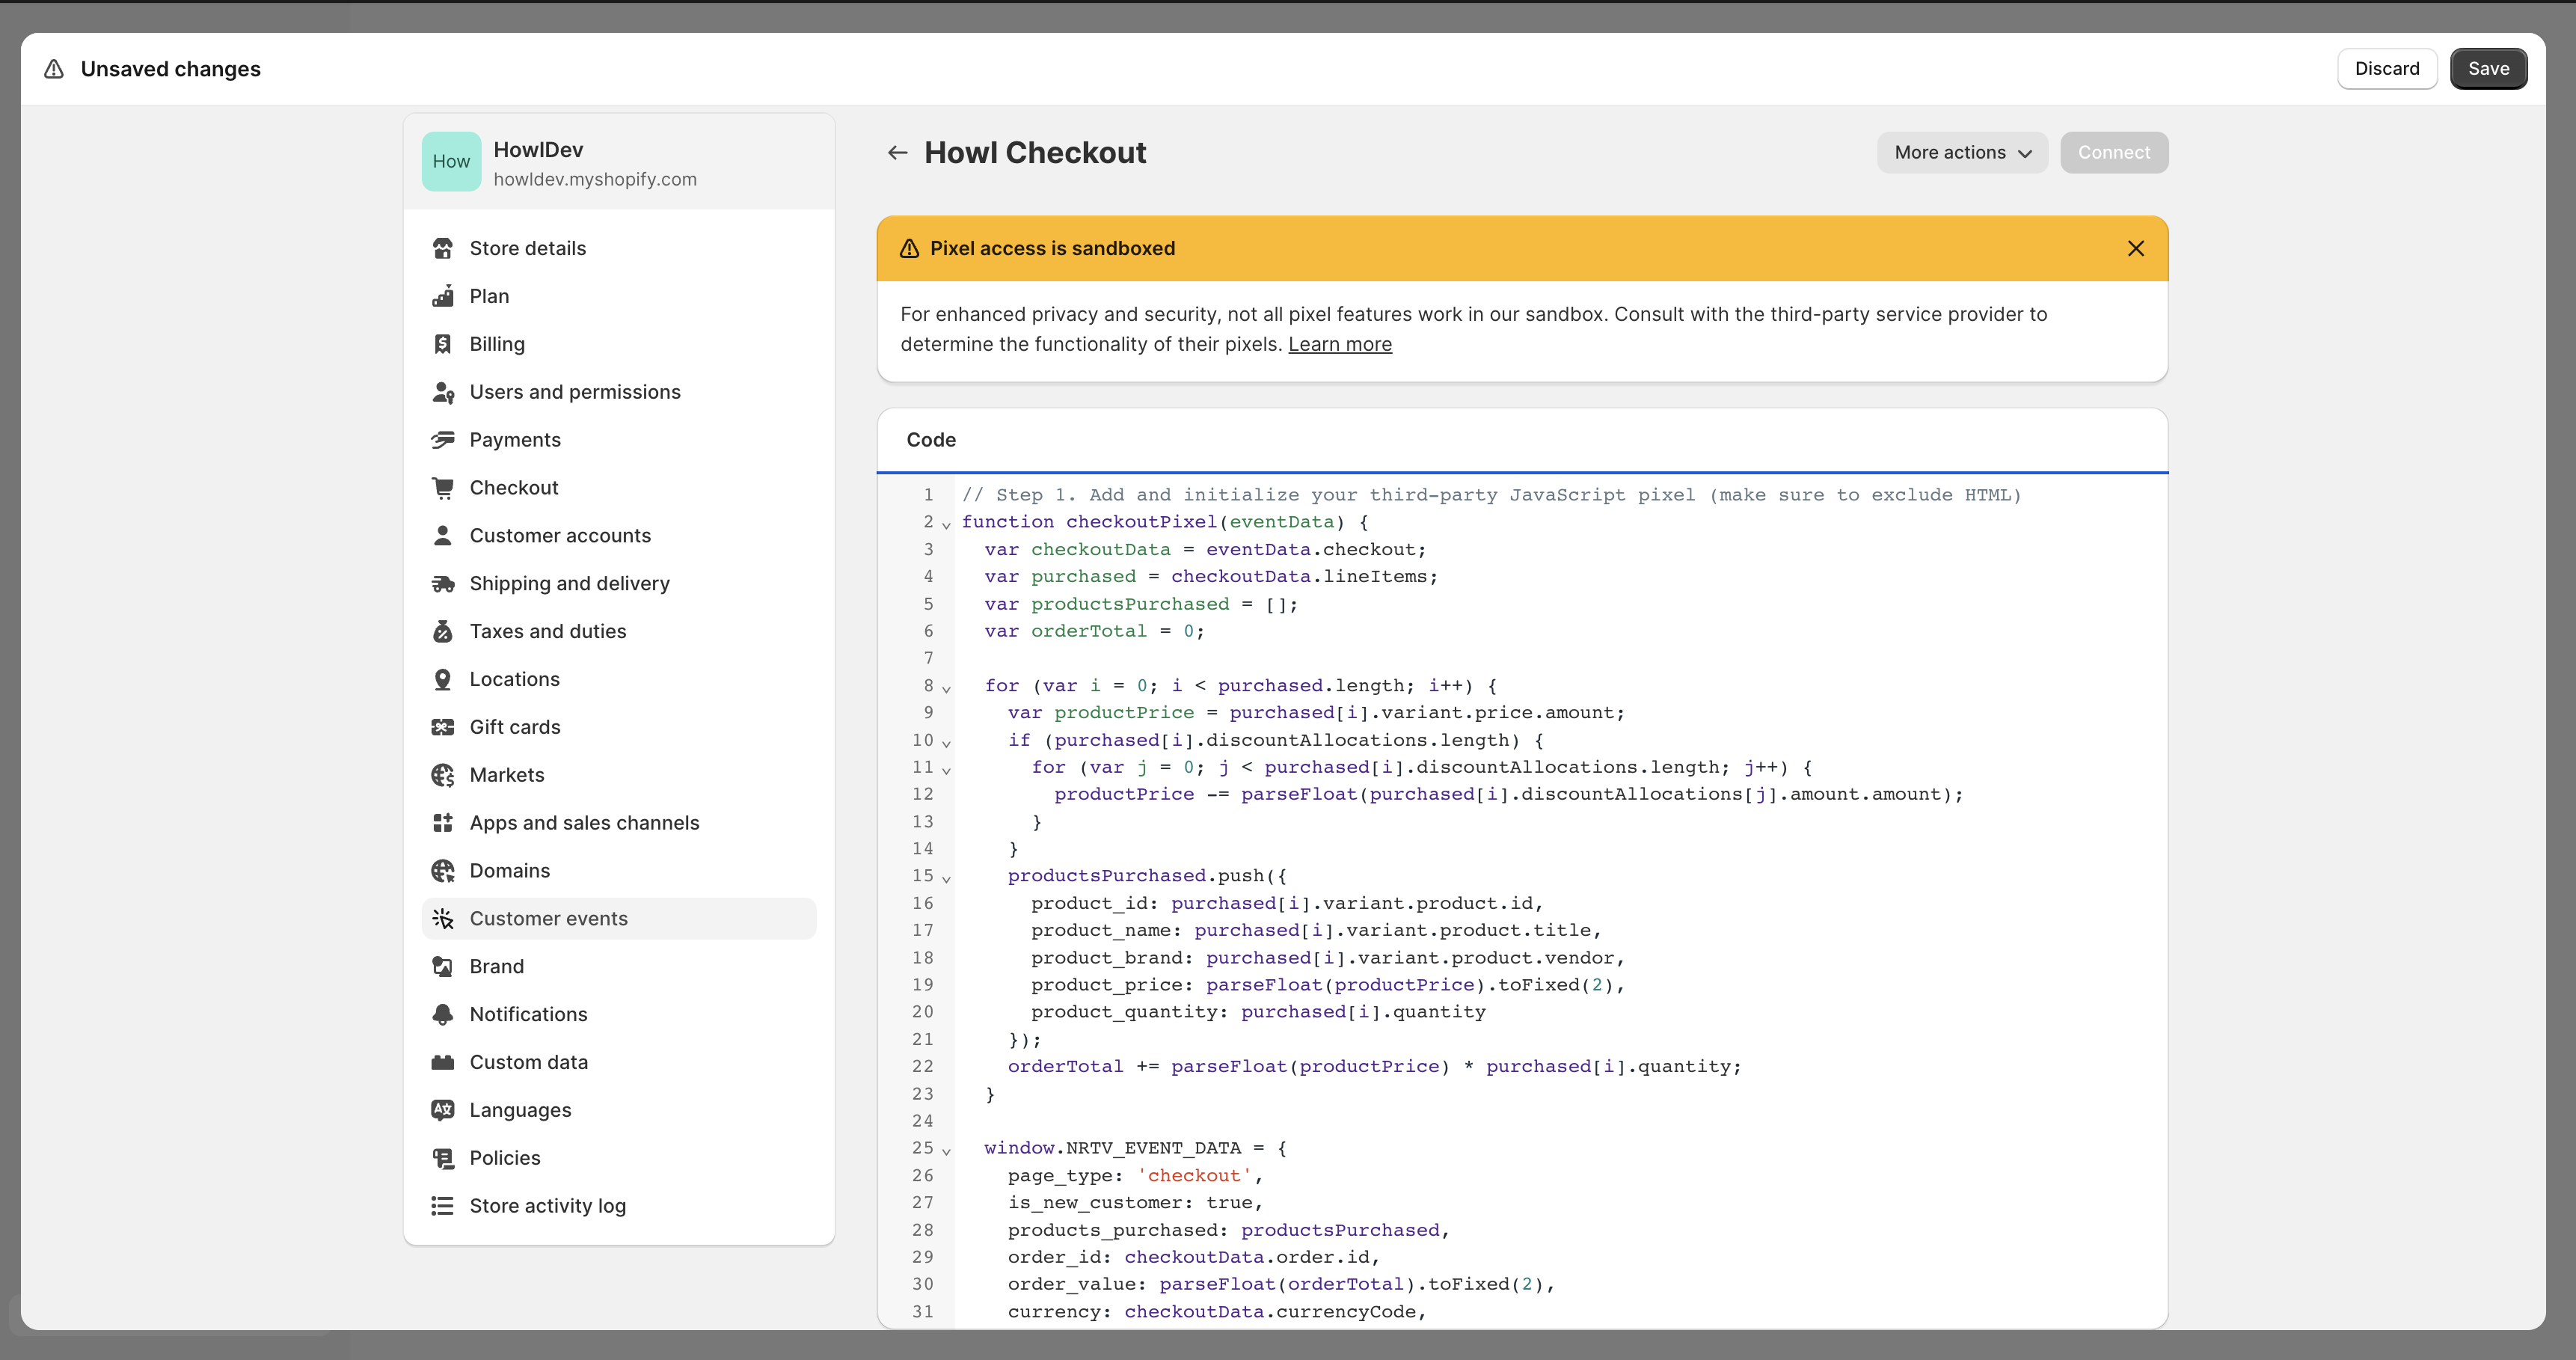This screenshot has height=1360, width=2576.
Task: Click the back arrow beside Howl Checkout
Action: (x=897, y=153)
